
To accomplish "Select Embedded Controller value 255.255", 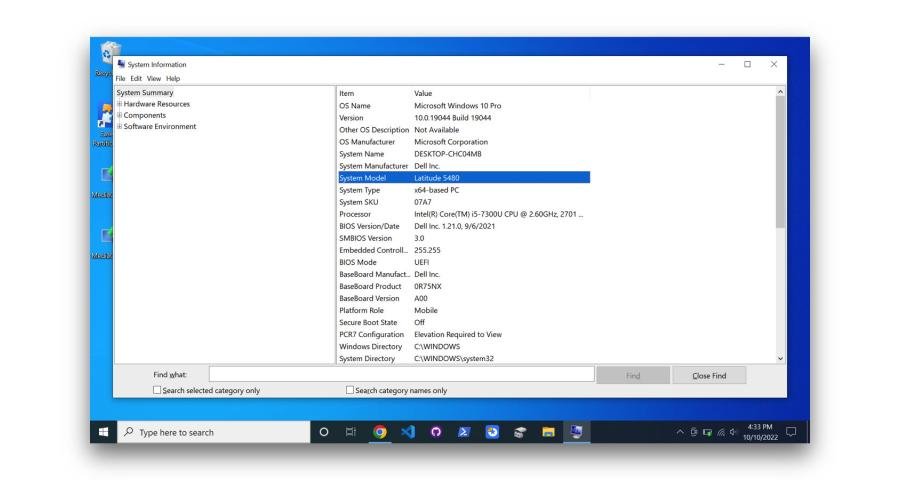I will 427,250.
